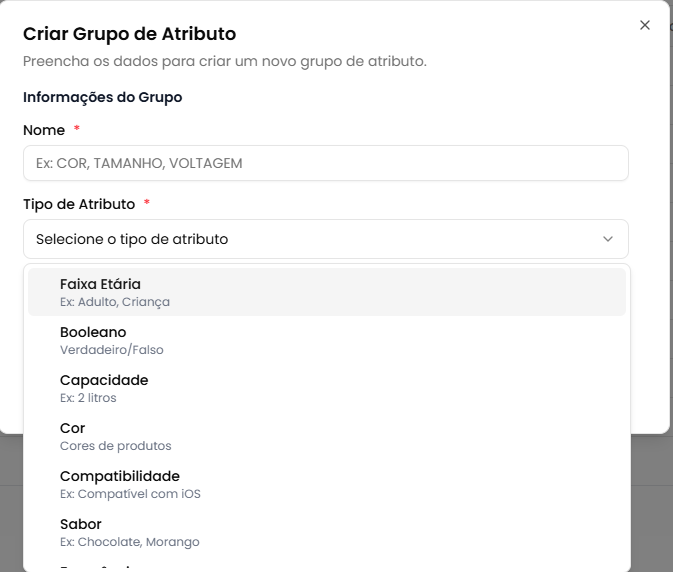Click the chevron arrow in attribute type selector
Screen dimensions: 673x572
coord(608,239)
